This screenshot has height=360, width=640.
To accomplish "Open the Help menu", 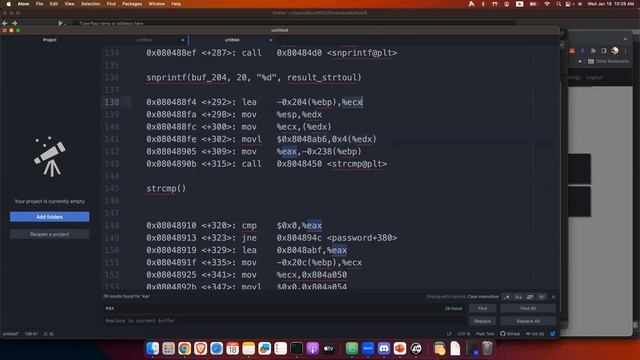I will coord(176,4).
